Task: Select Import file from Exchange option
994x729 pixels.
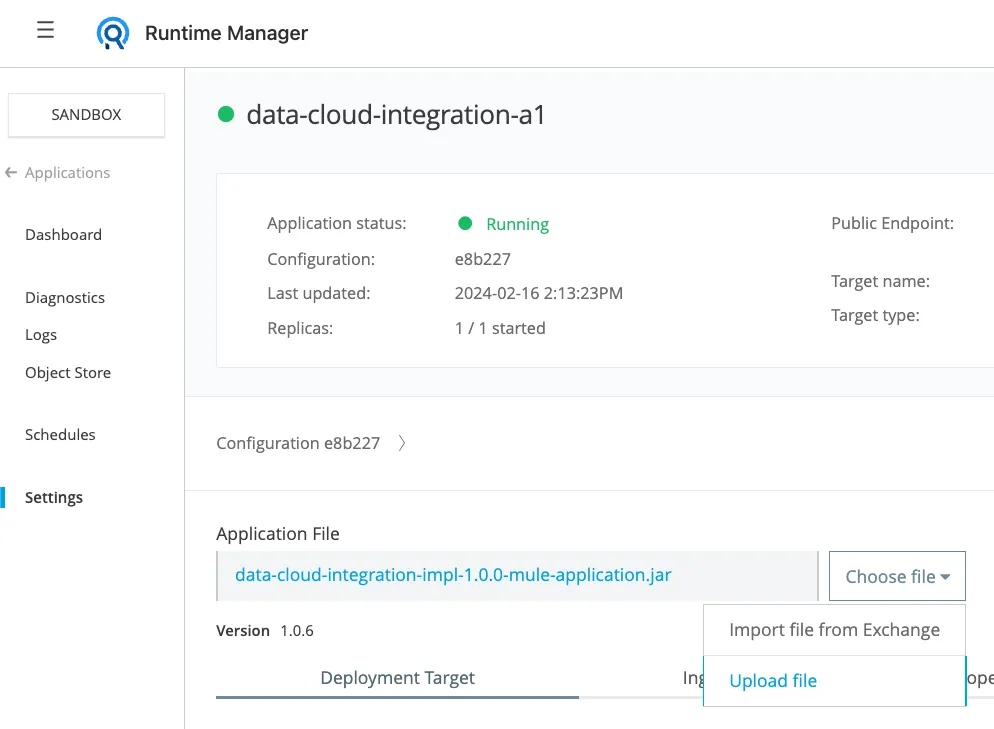Action: click(x=834, y=630)
